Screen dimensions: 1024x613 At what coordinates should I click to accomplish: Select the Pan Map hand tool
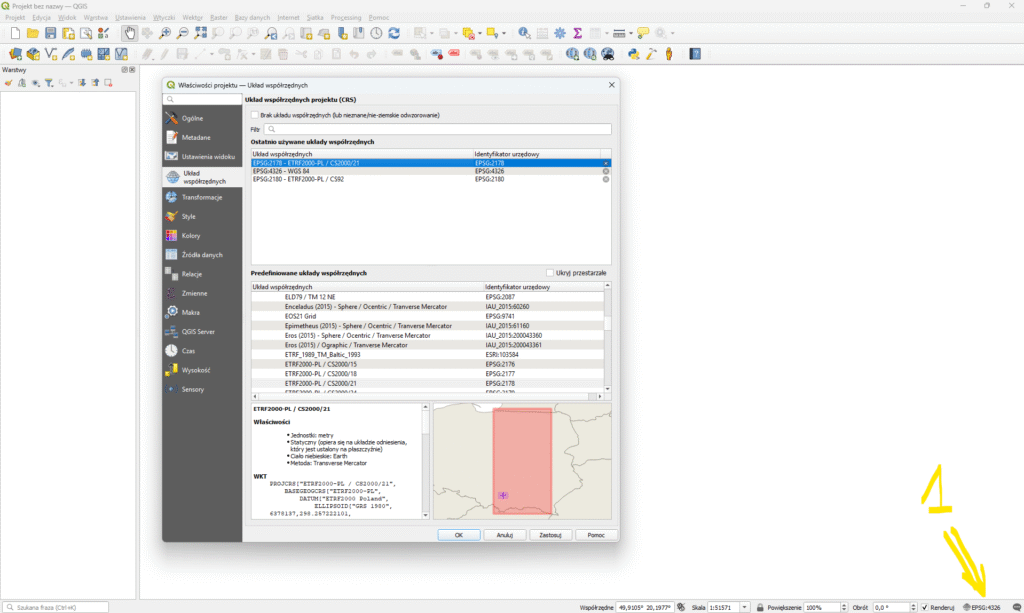(130, 33)
